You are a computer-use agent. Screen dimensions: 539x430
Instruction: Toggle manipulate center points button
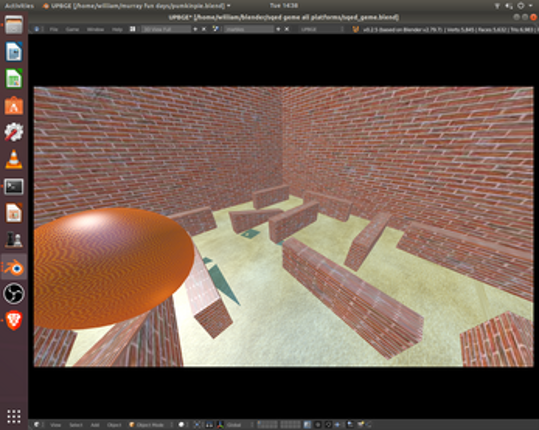(209, 425)
